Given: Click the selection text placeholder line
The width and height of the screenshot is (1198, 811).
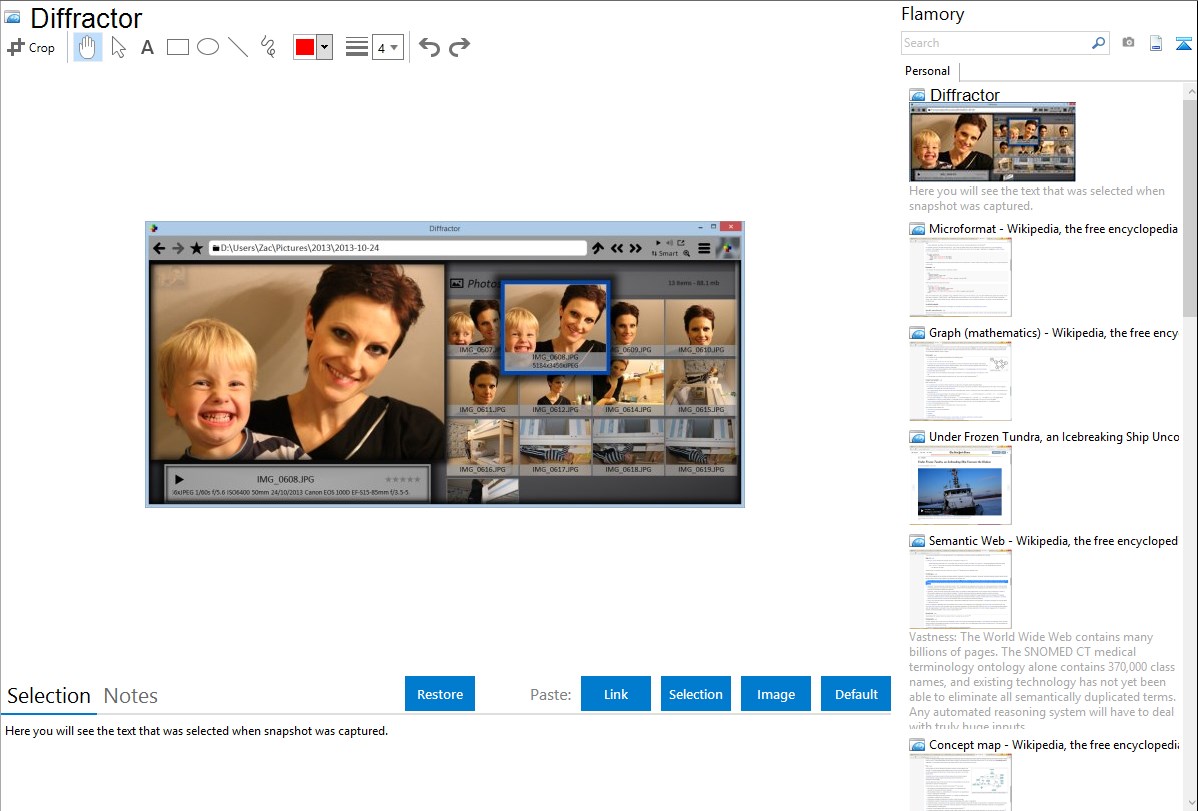Looking at the screenshot, I should [x=196, y=731].
